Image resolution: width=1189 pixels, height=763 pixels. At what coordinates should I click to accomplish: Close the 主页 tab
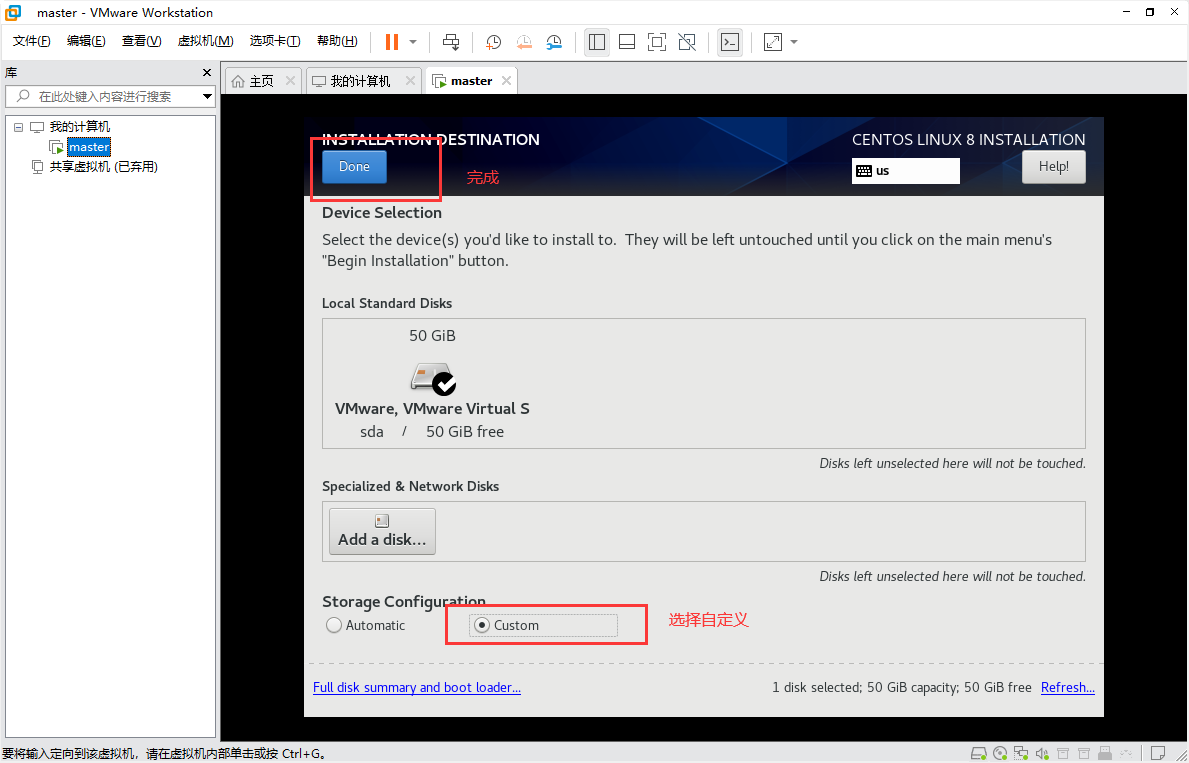(x=290, y=80)
